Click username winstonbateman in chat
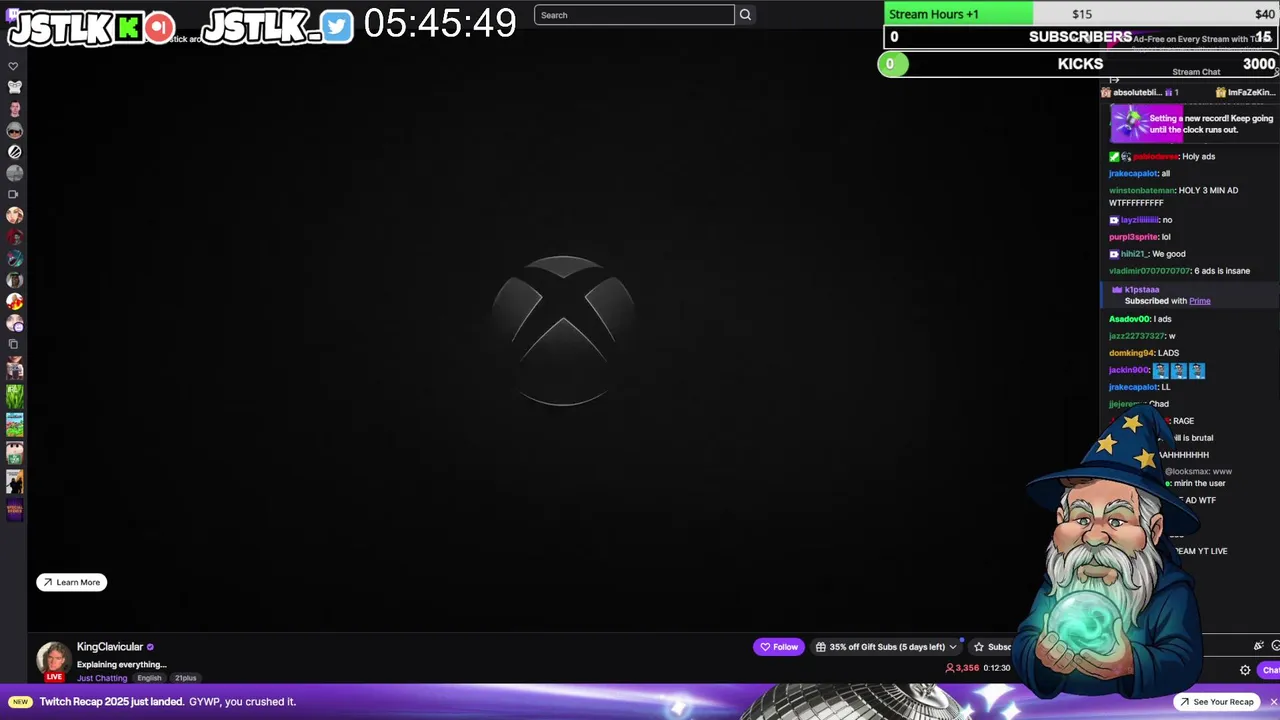This screenshot has height=720, width=1280. pyautogui.click(x=1142, y=190)
